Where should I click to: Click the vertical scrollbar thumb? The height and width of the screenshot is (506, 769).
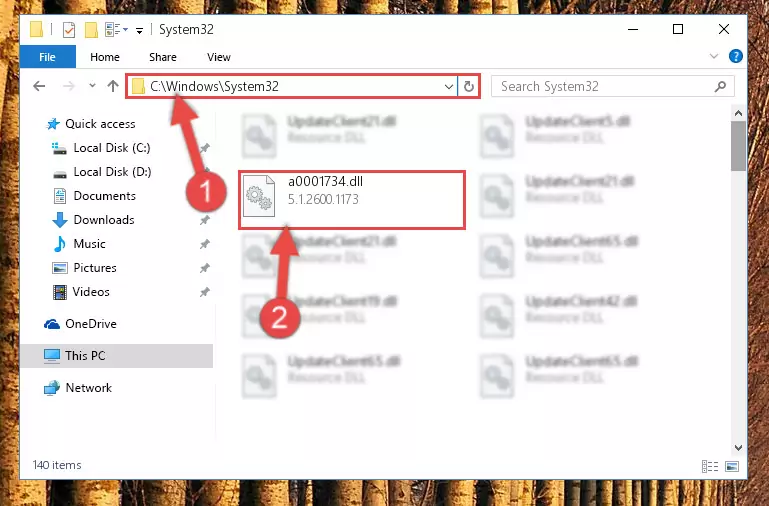tap(738, 146)
